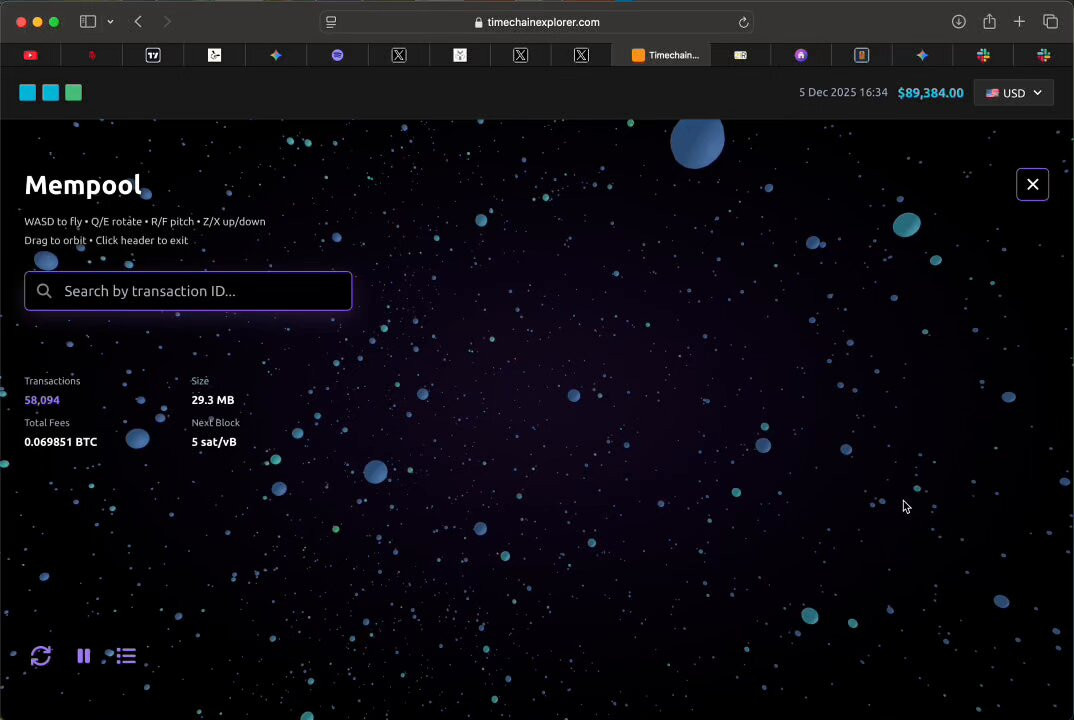The image size is (1074, 720).
Task: Switch to the Spotify tab
Action: (x=337, y=55)
